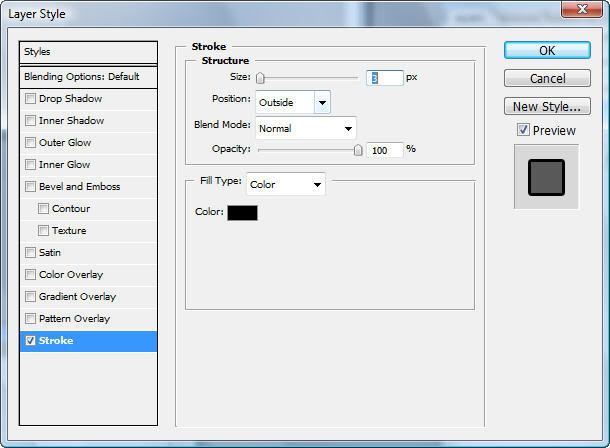Click the OK button
610x448 pixels.
point(547,51)
